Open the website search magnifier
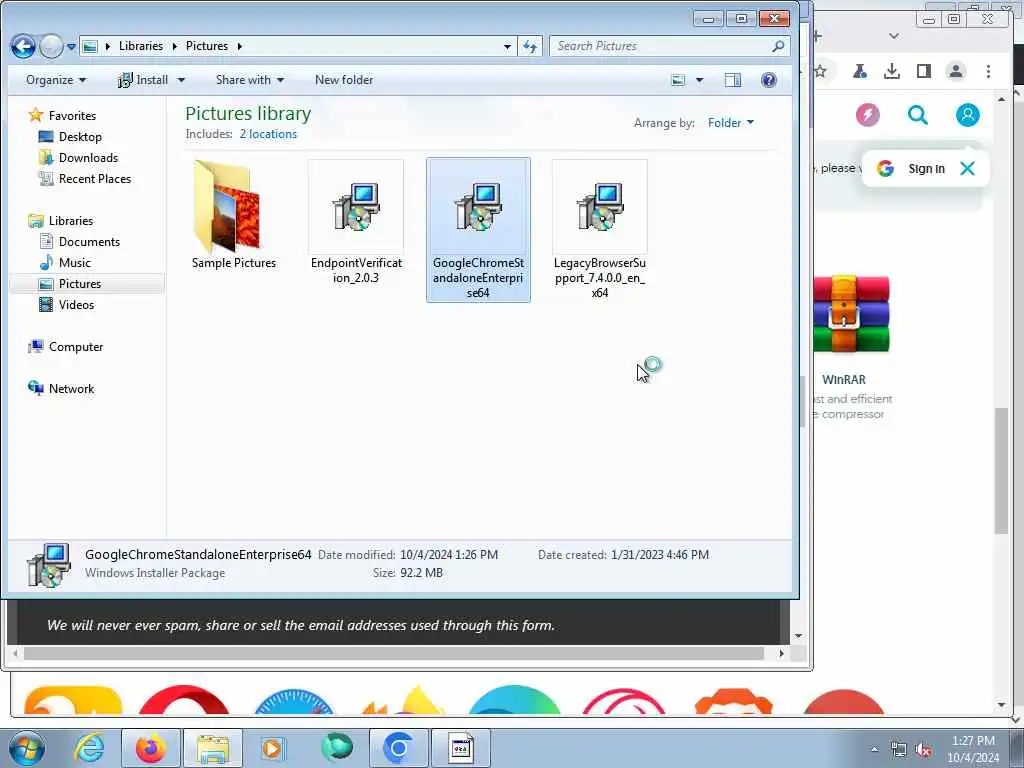 pos(918,115)
